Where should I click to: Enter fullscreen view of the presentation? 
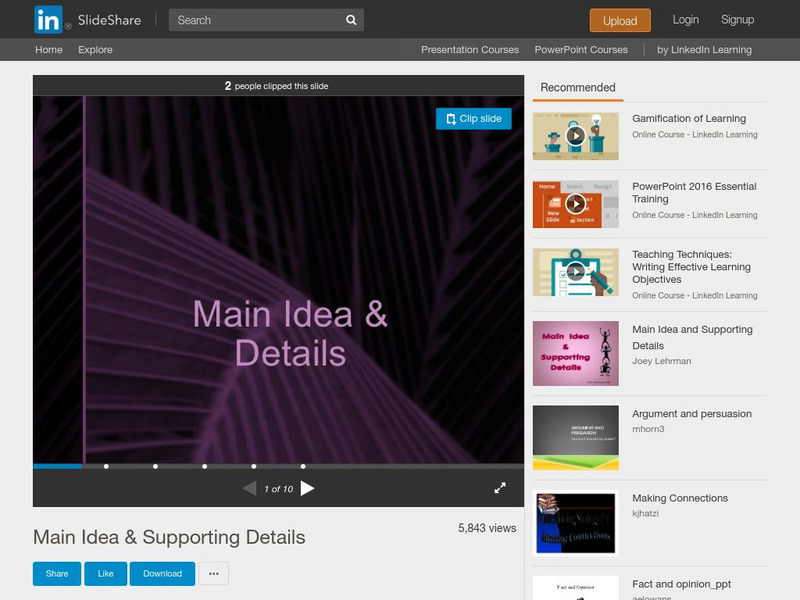501,488
